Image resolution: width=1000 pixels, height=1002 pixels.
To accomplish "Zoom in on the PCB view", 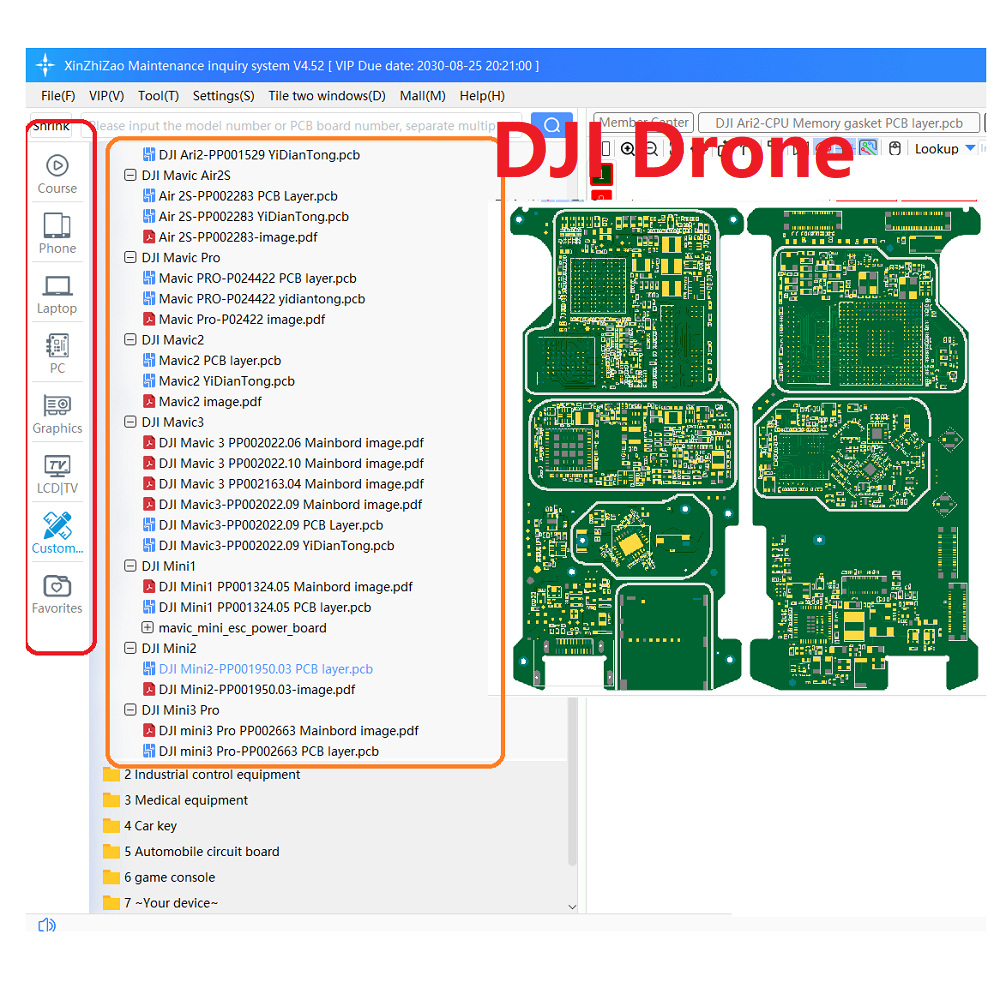I will coord(628,149).
